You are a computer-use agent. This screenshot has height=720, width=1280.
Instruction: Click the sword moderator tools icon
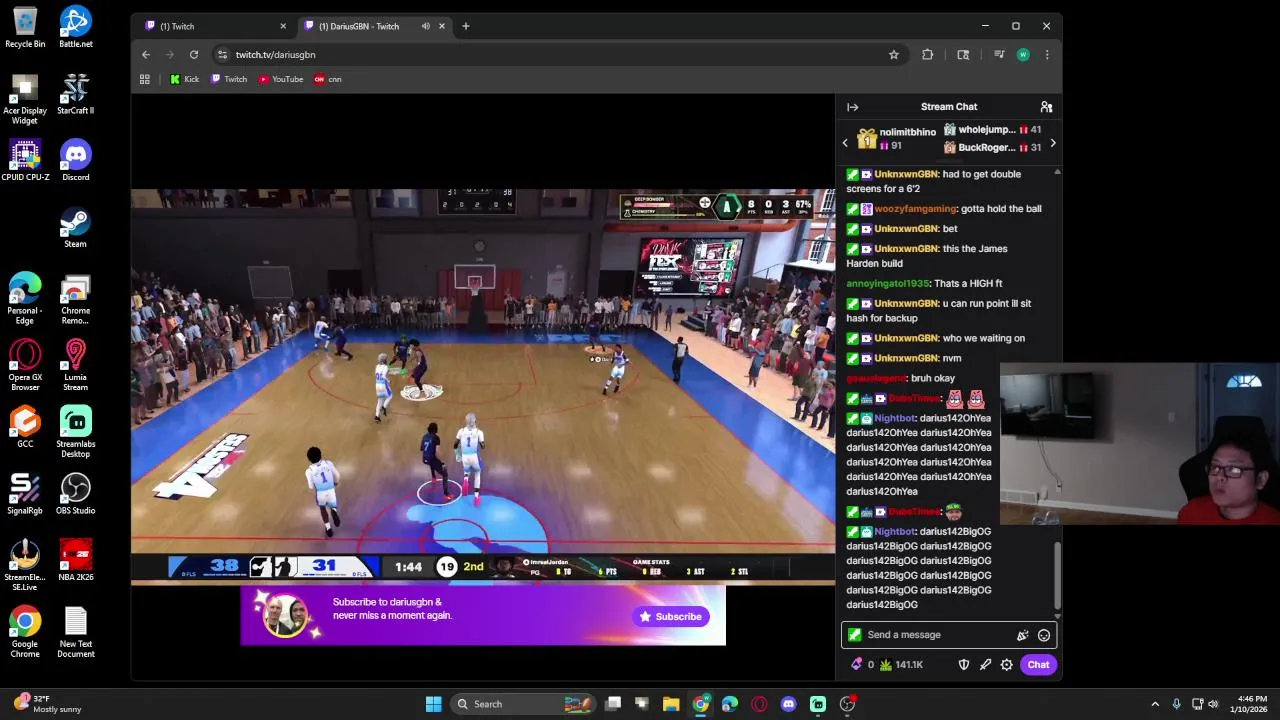[x=985, y=665]
